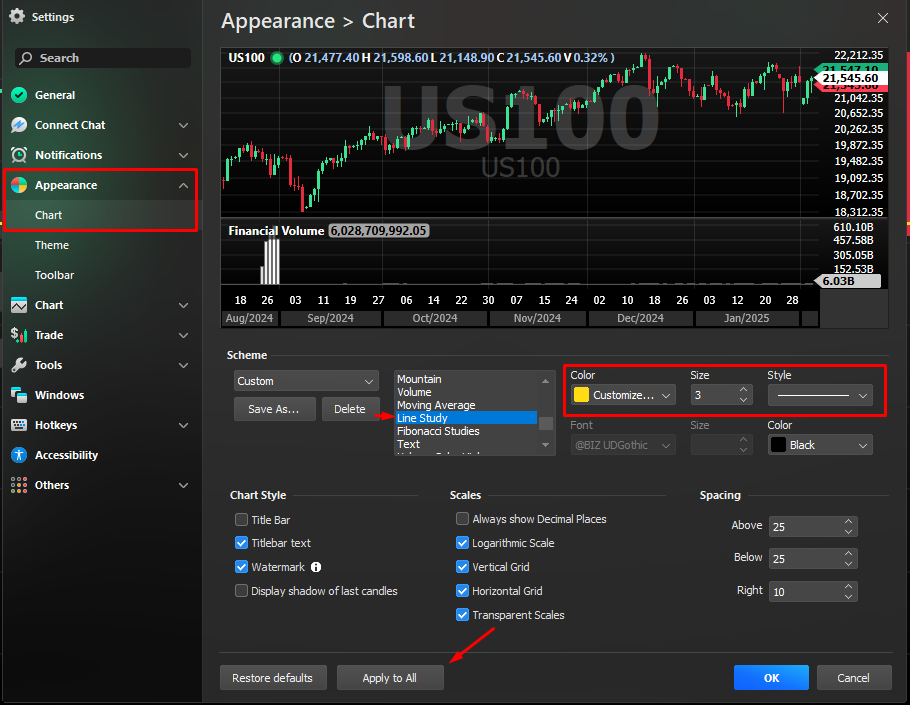
Task: Click the Tools wrench icon
Action: pos(19,365)
